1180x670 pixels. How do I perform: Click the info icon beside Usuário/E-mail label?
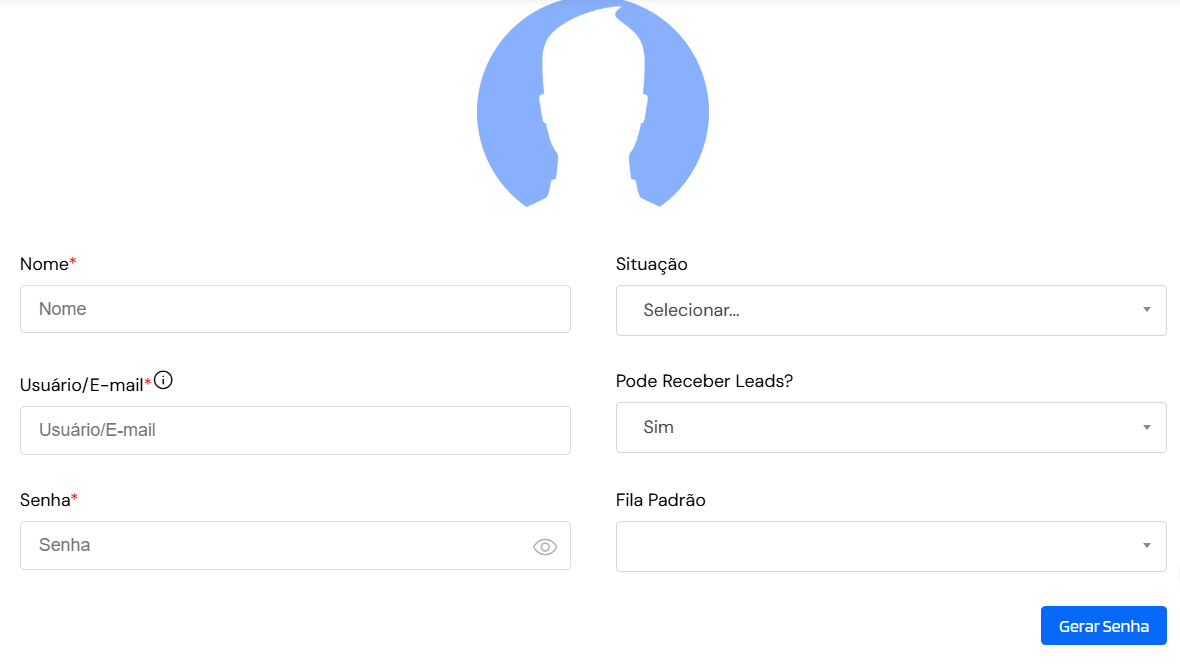coord(163,380)
